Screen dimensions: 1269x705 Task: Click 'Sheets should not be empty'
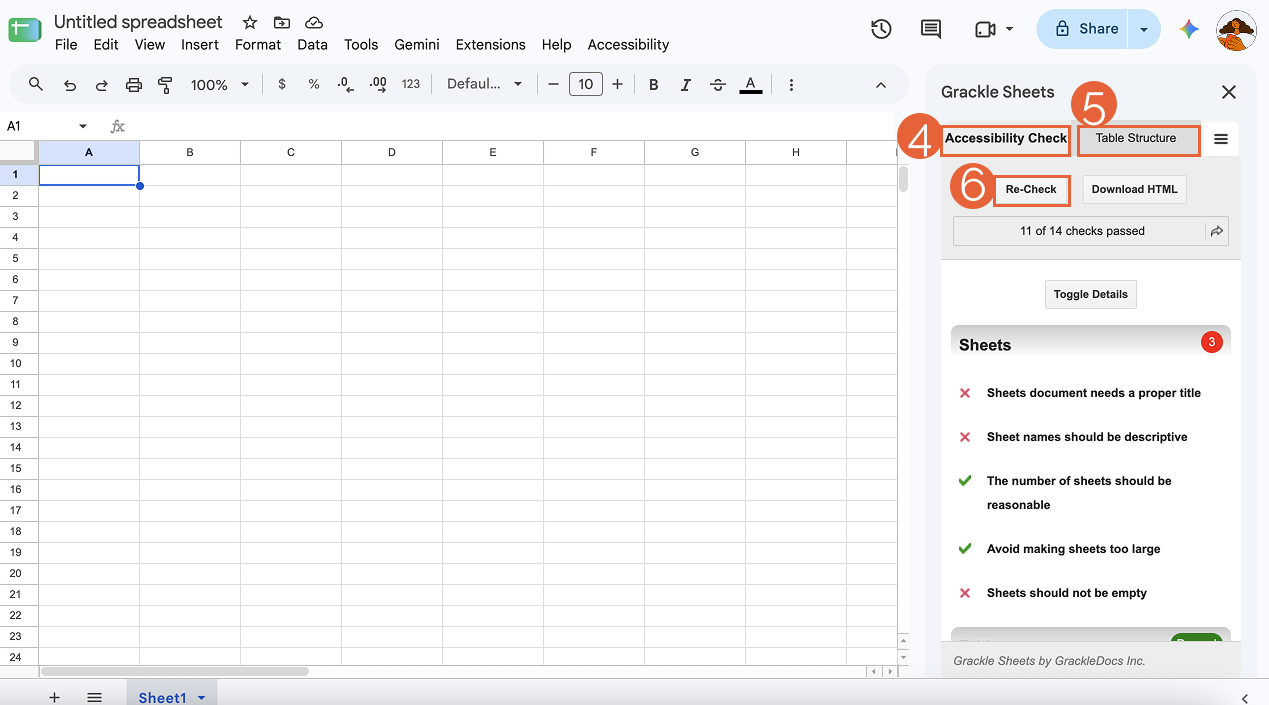[1067, 593]
